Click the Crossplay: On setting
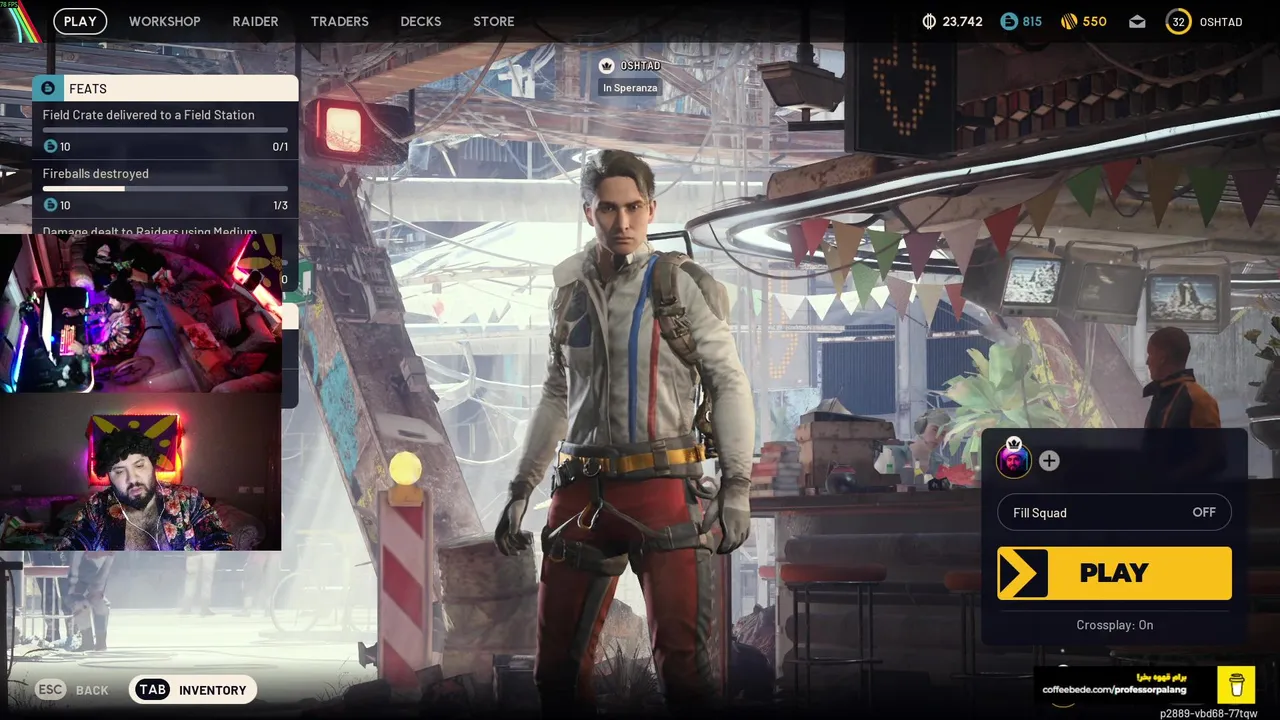Screen dimensions: 1280x720 [x=1114, y=625]
